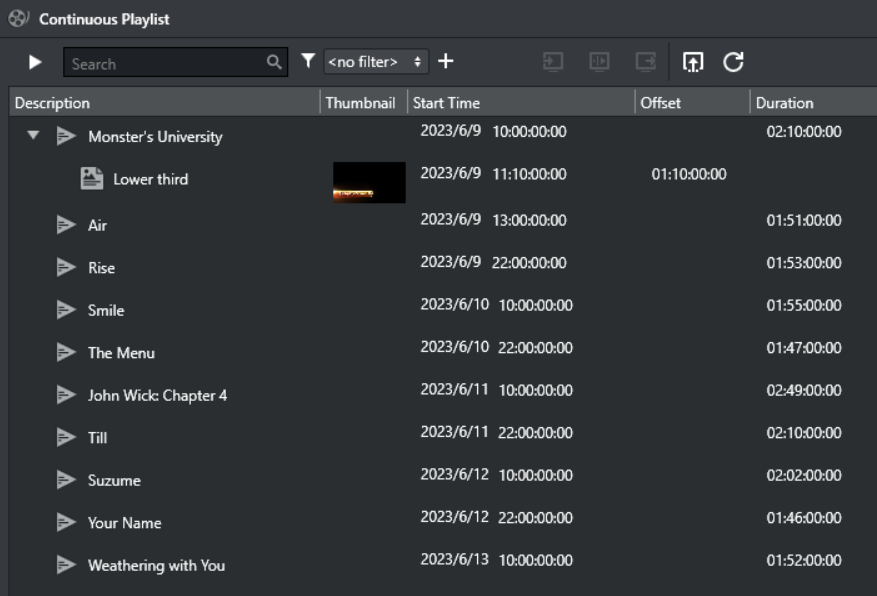This screenshot has height=596, width=877.
Task: Click the search magnifier icon
Action: tap(273, 63)
